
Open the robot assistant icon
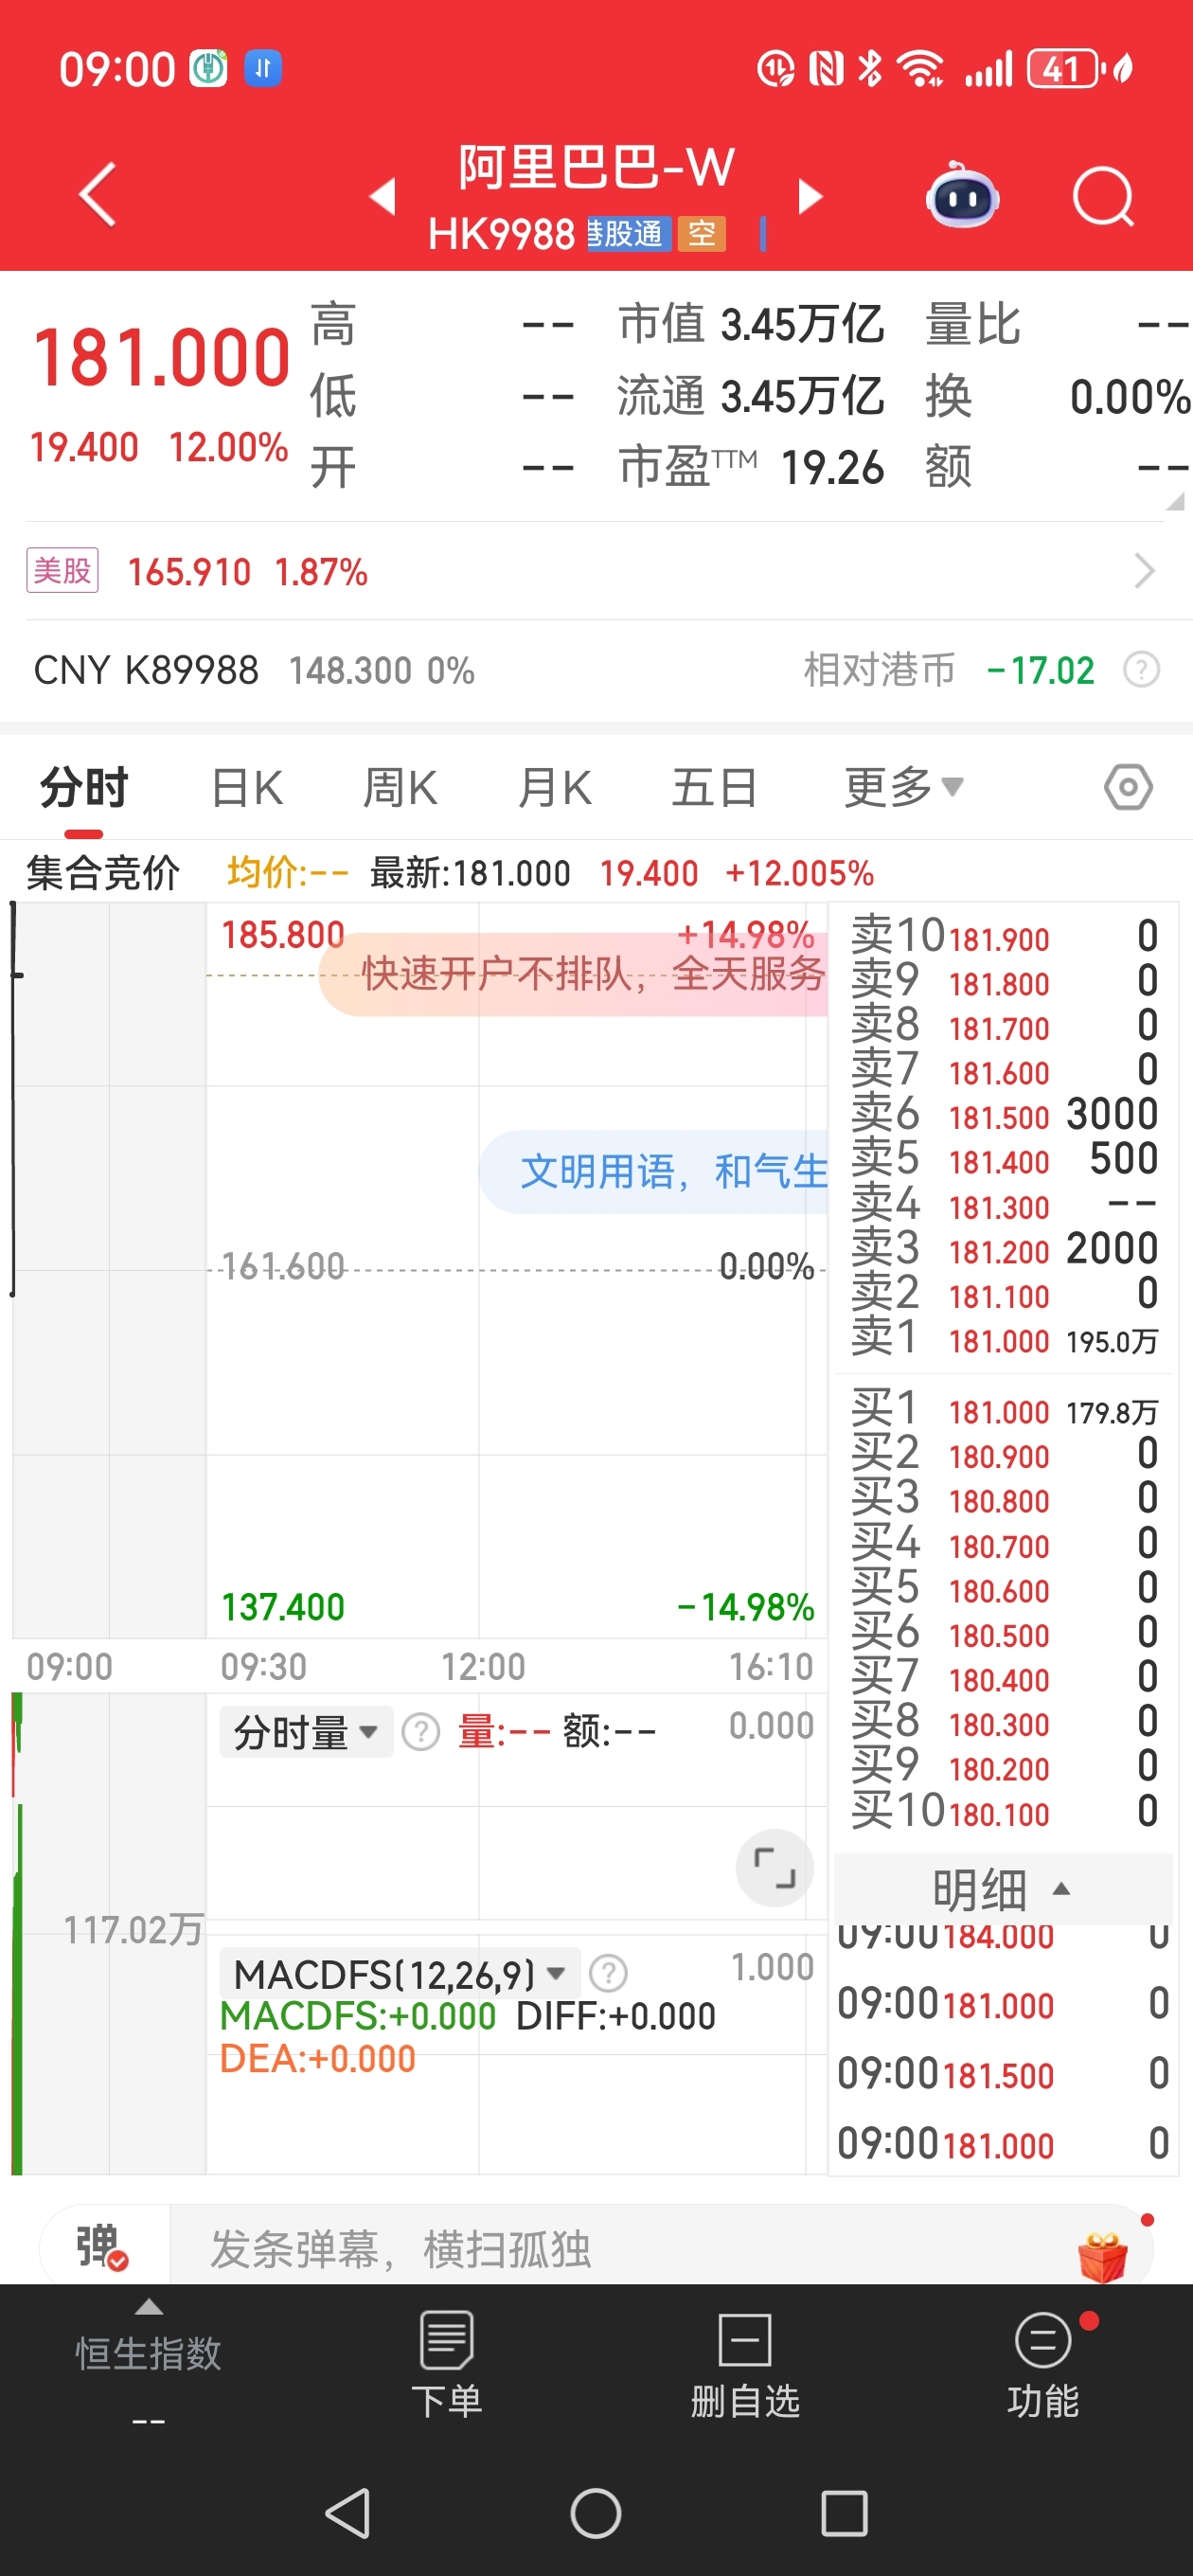point(961,196)
